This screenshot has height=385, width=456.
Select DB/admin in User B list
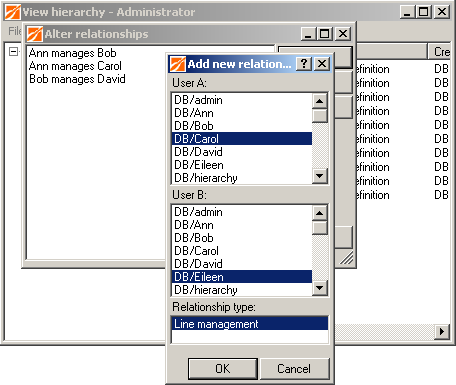(242, 212)
